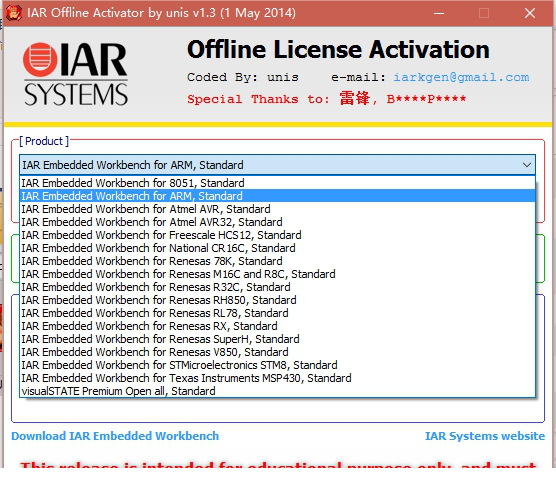
Task: Select Renesas RH850, Standard
Action: click(x=277, y=300)
